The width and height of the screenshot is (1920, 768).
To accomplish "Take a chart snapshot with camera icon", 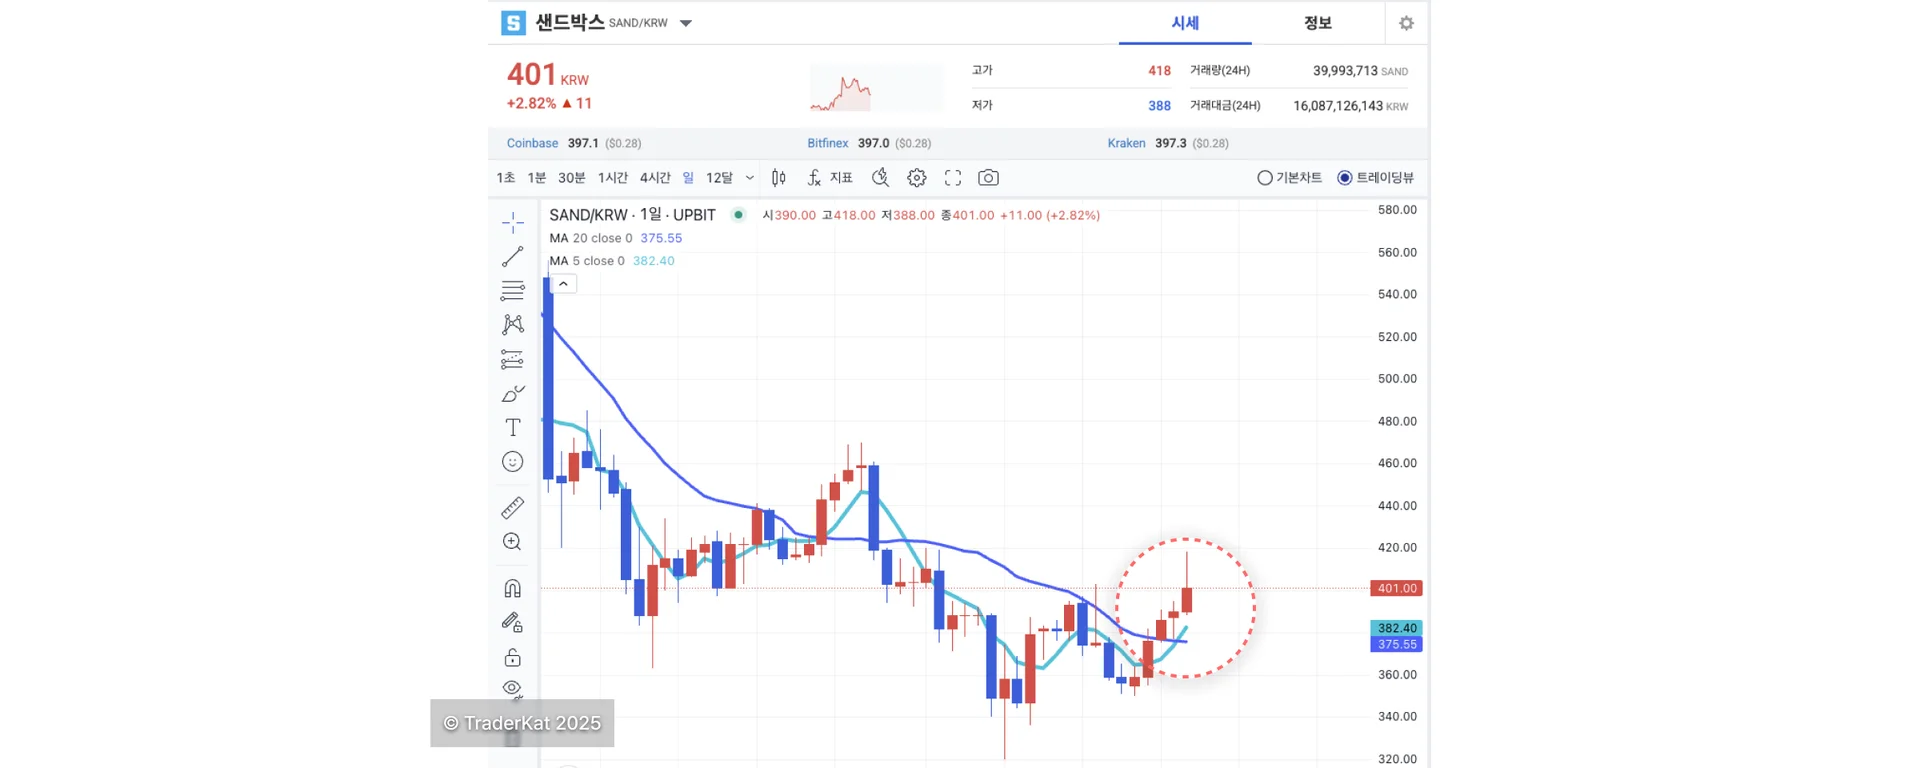I will (988, 178).
